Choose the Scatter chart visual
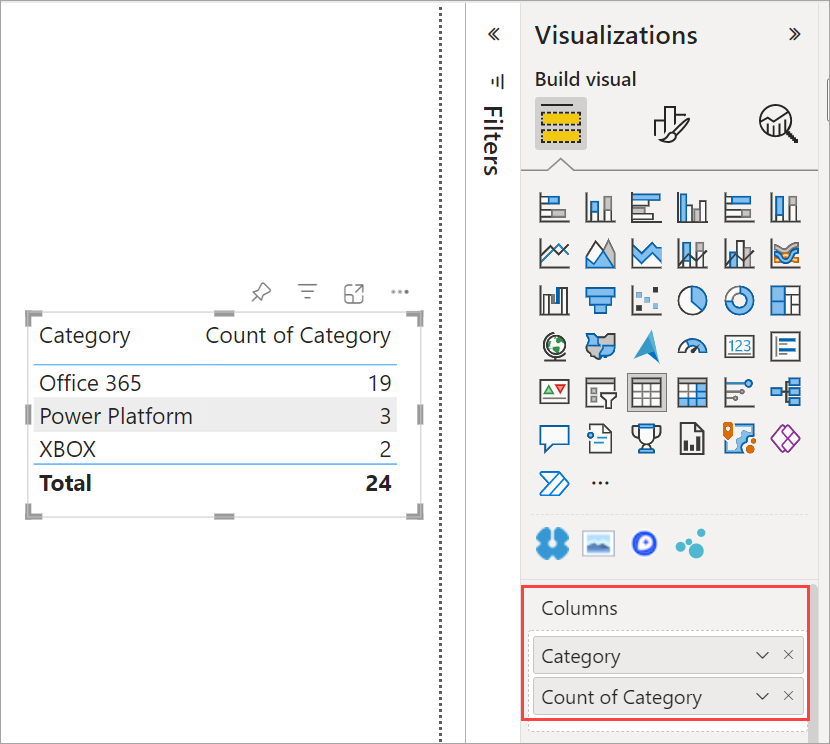The image size is (830, 744). pyautogui.click(x=646, y=300)
